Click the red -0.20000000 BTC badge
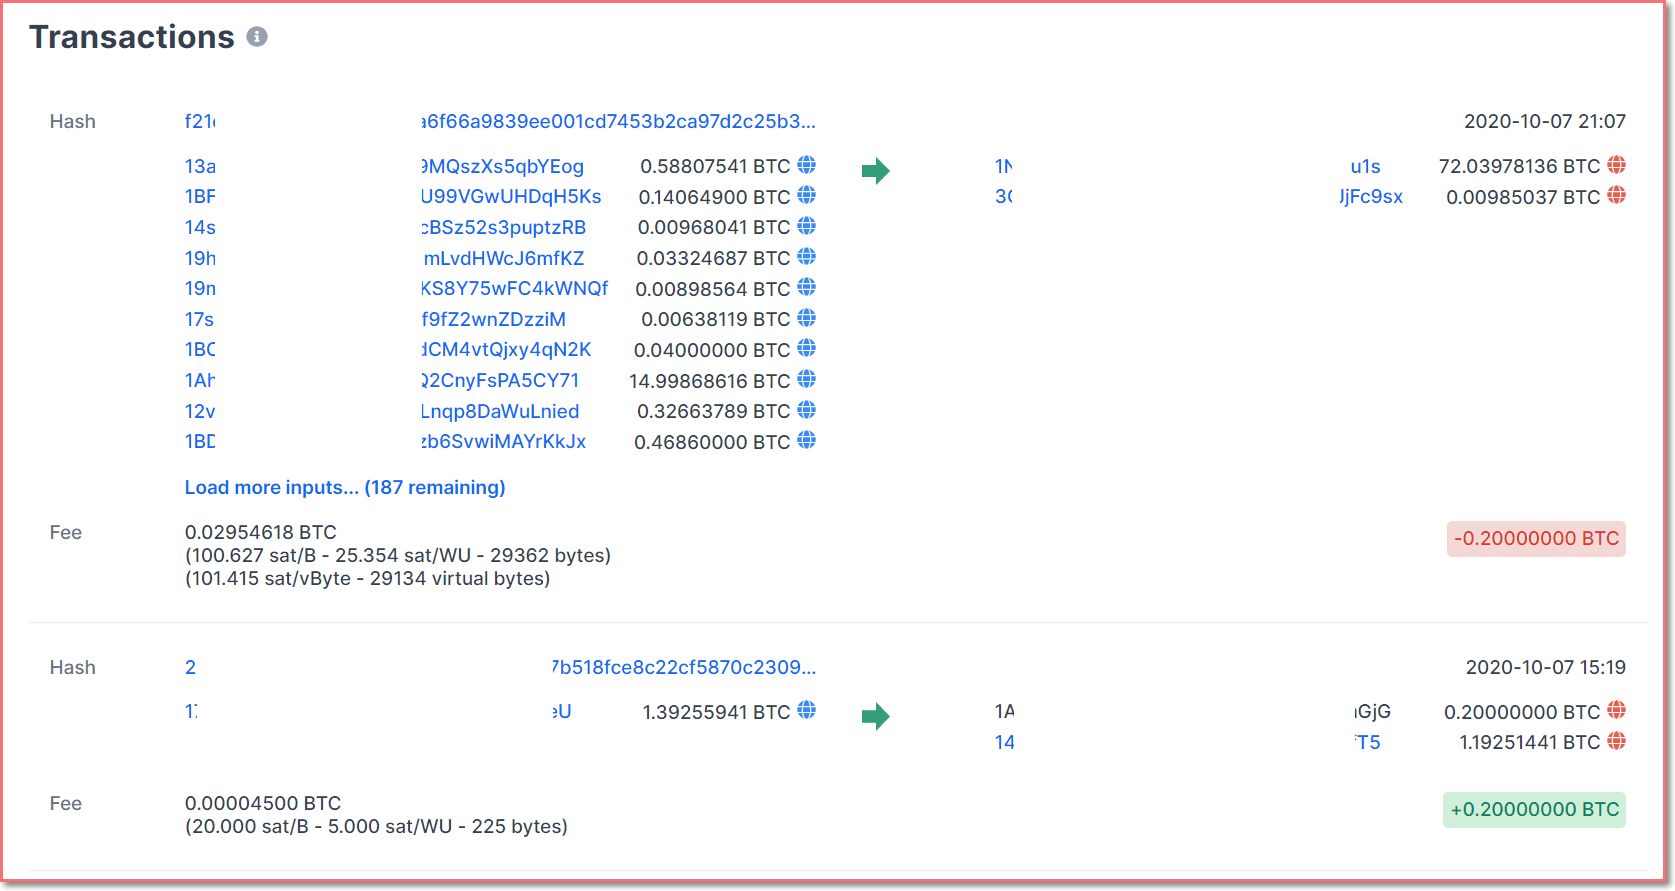 [1535, 538]
